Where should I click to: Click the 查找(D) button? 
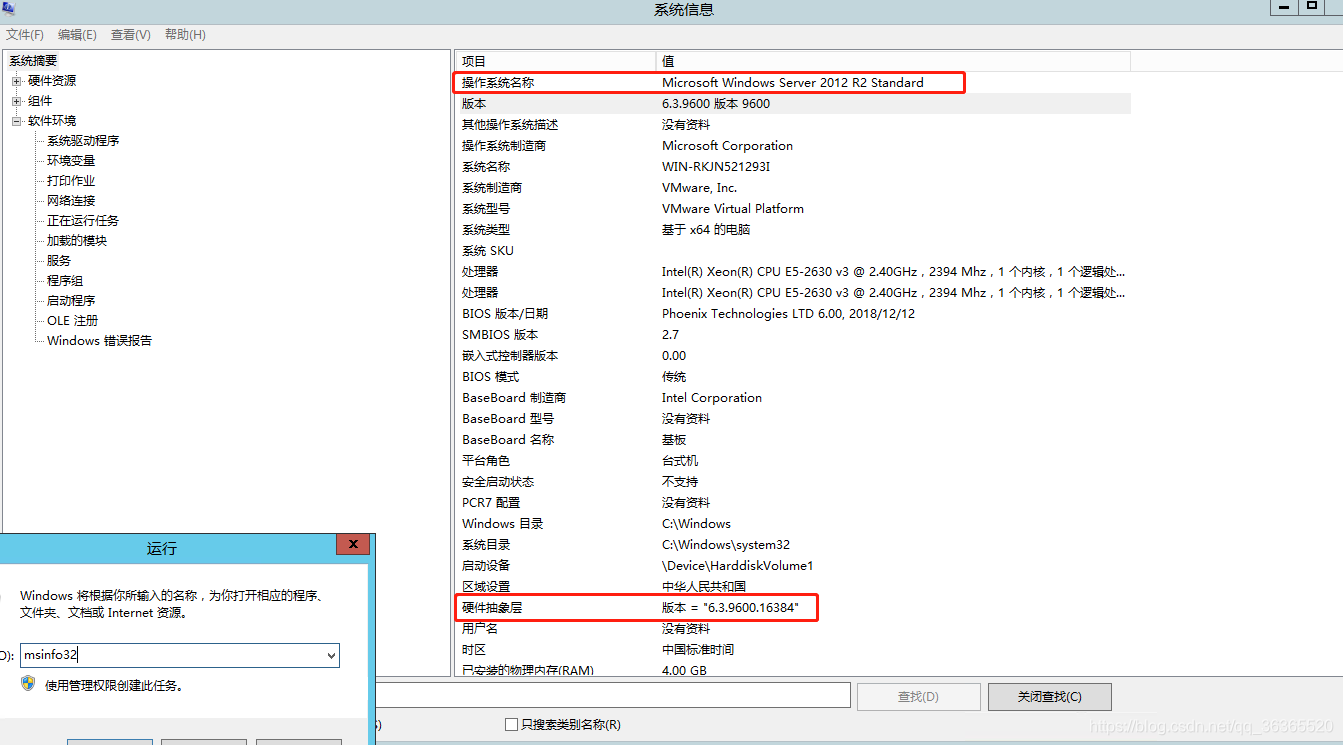(918, 696)
